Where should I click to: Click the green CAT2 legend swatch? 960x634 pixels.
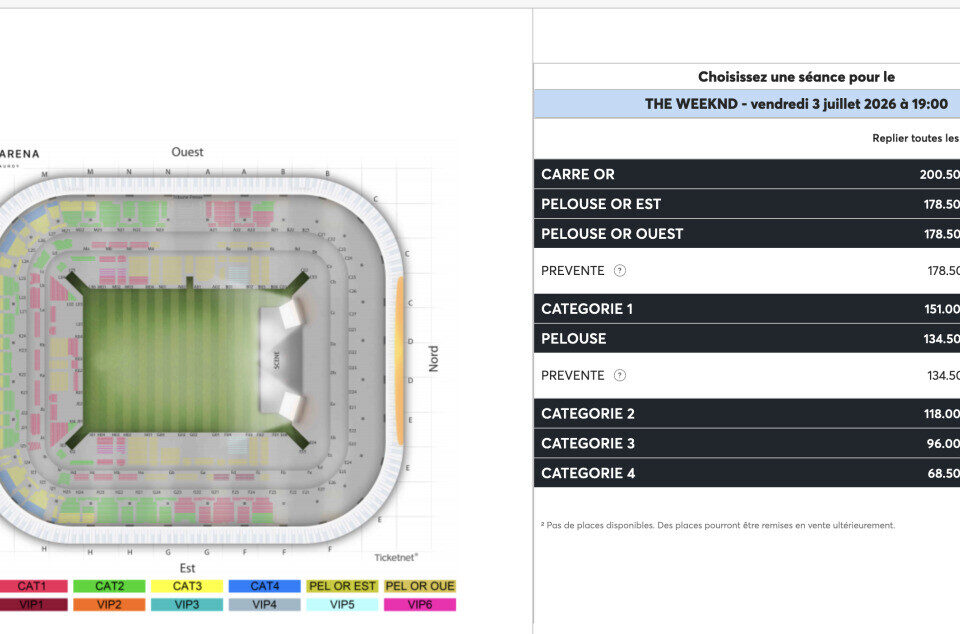click(x=109, y=586)
